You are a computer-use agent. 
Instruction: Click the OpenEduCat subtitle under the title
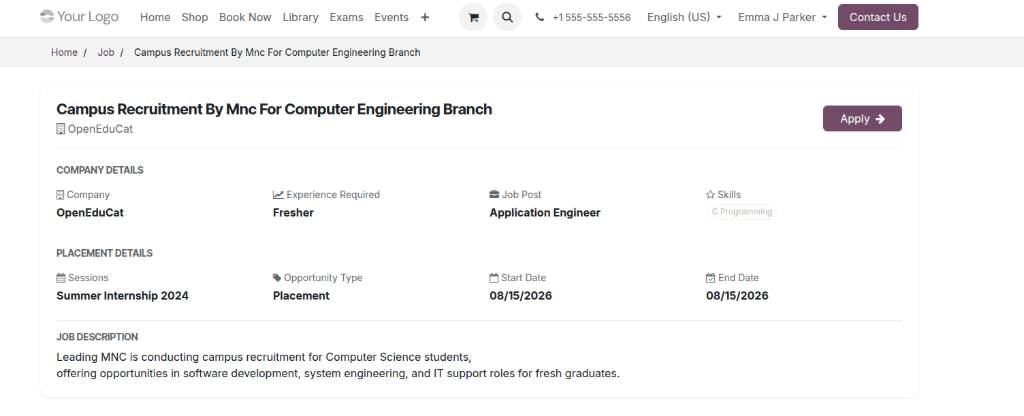101,129
